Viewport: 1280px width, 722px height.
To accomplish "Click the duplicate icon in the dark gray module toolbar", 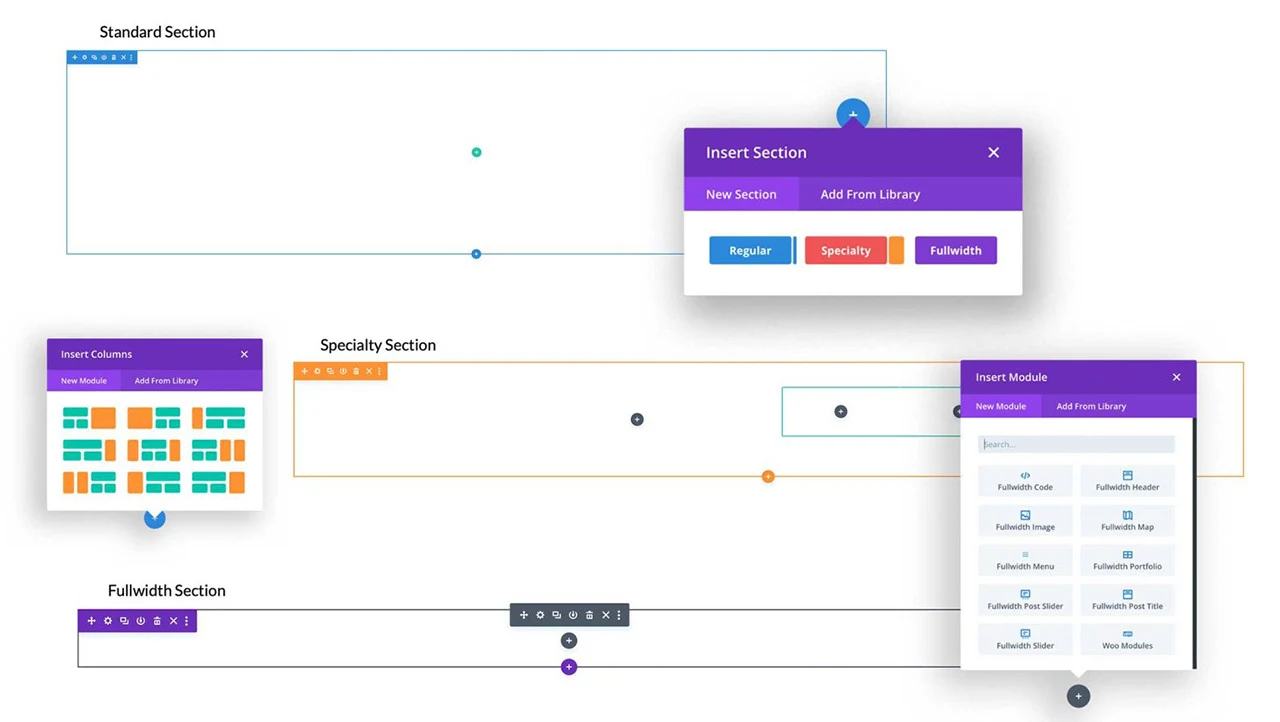I will [x=556, y=615].
